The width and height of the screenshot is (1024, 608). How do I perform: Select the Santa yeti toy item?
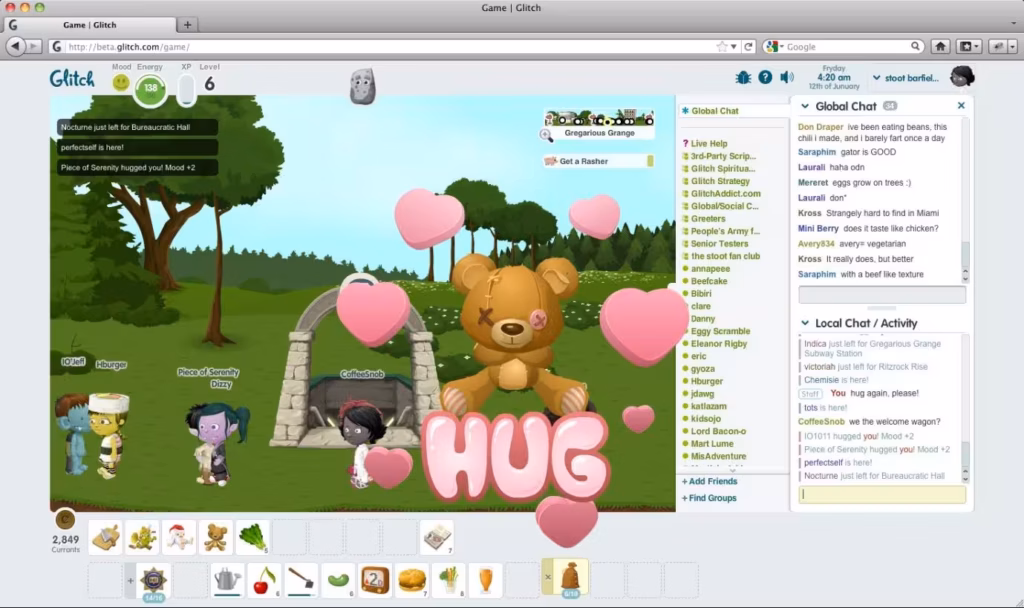[x=179, y=537]
